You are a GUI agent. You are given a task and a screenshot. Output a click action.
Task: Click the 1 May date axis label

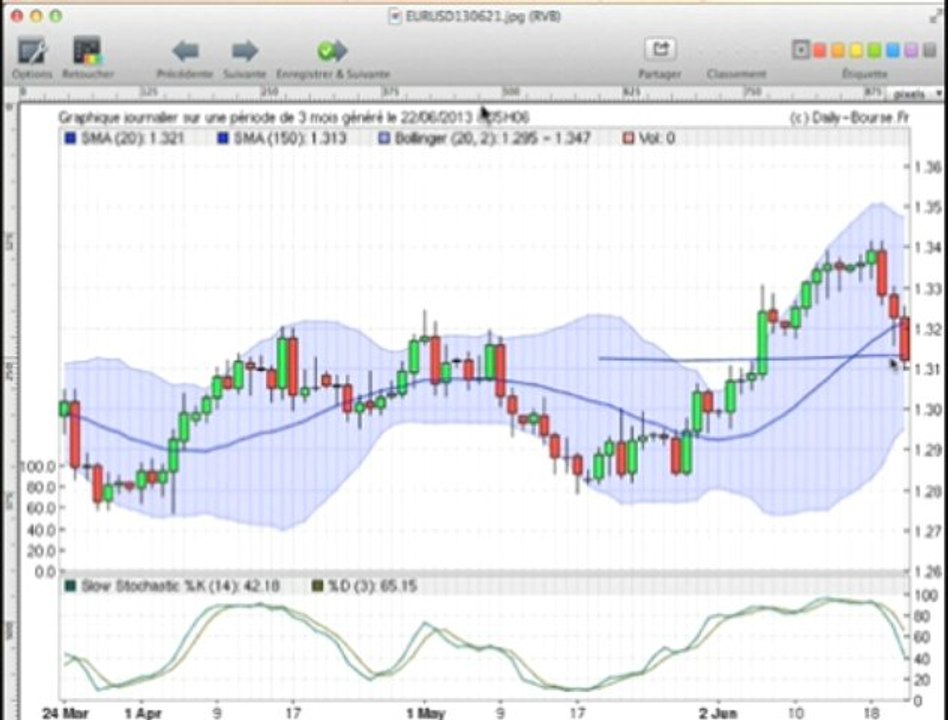(425, 713)
